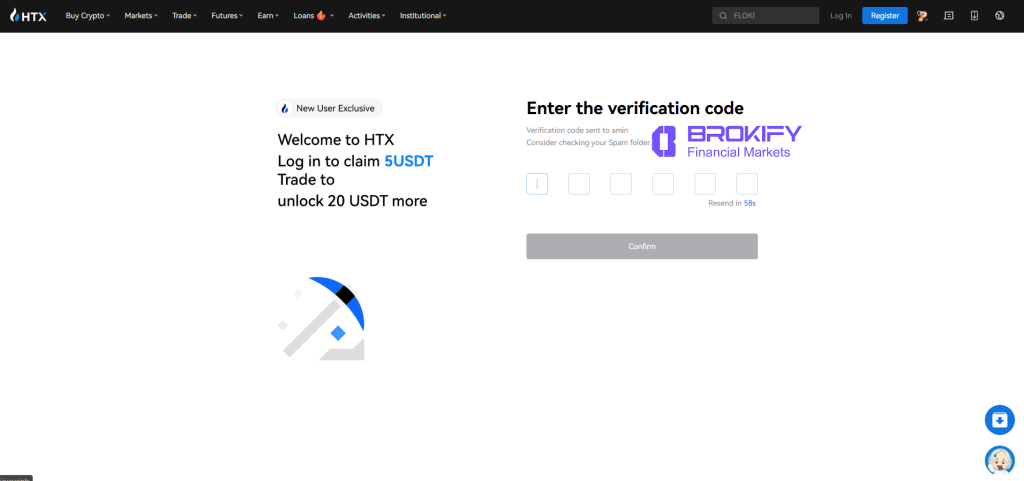Viewport: 1024px width, 481px height.
Task: Open the Institutional menu
Action: [423, 16]
